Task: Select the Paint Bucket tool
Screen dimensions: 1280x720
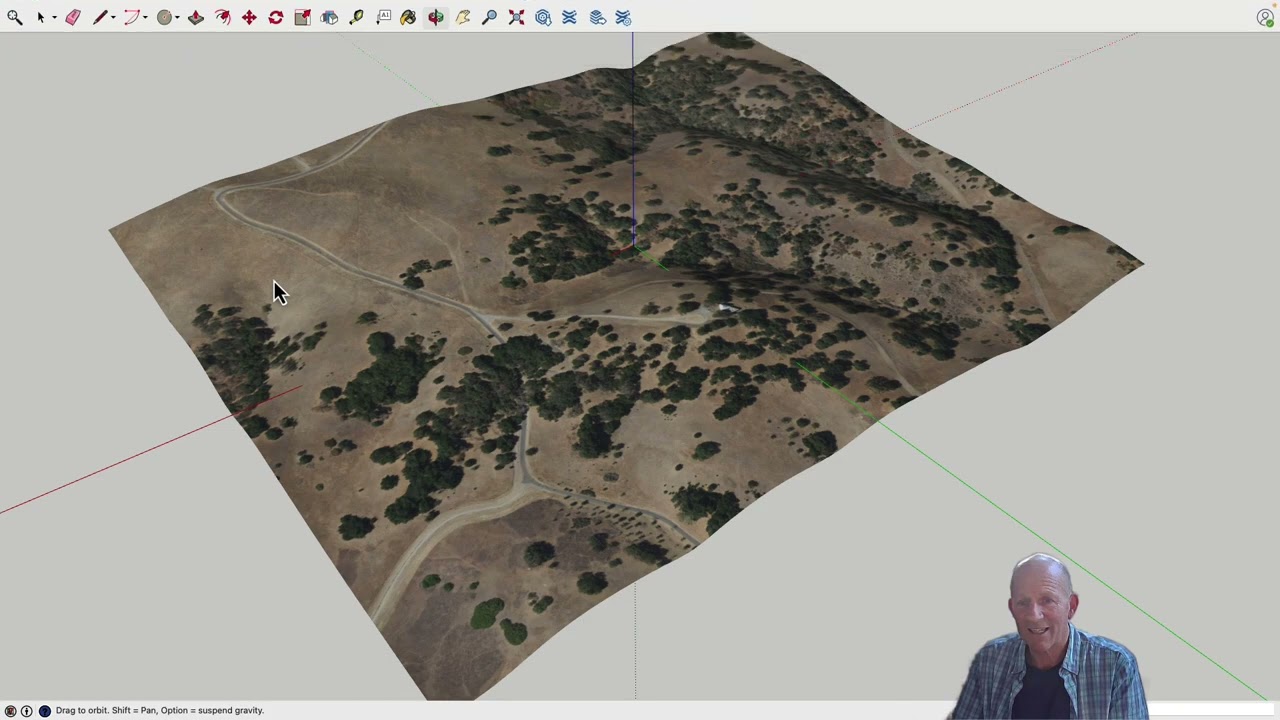Action: [x=408, y=17]
